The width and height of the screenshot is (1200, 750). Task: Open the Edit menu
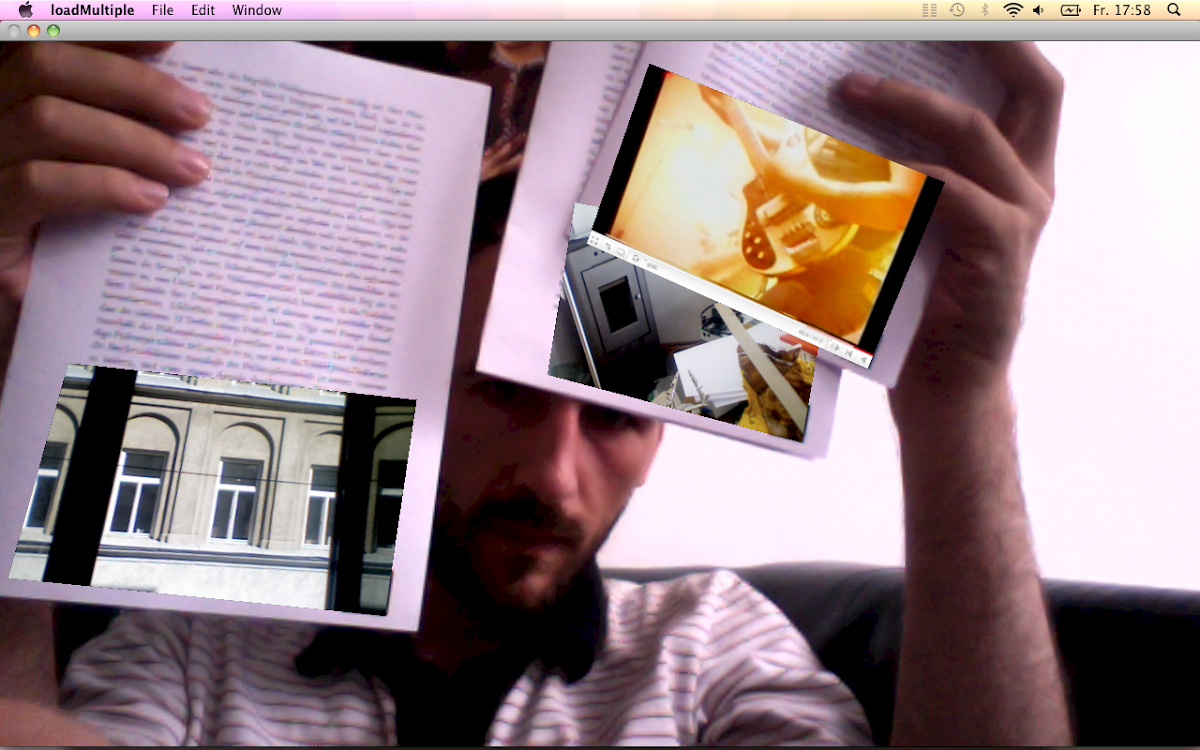[203, 10]
